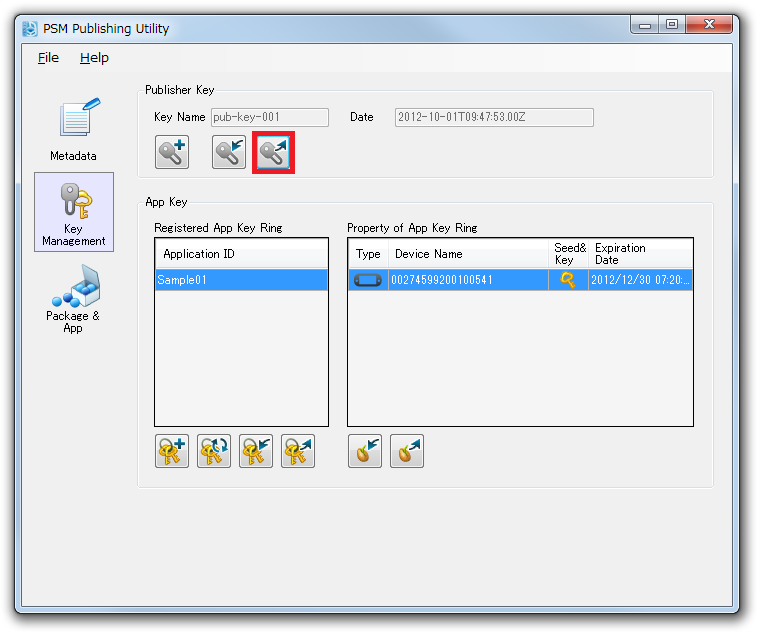Click the Expiration Date column header

click(x=638, y=254)
